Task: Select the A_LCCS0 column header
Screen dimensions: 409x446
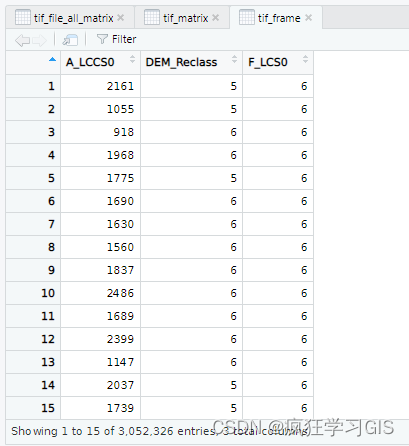Action: tap(90, 62)
